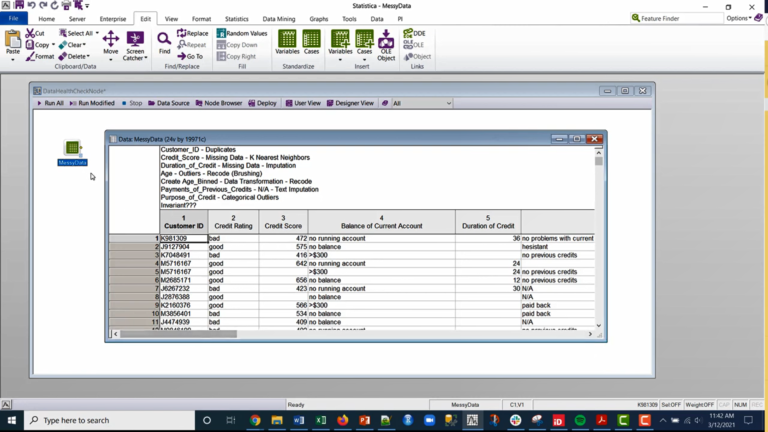Expand the Select All dropdown arrow
The width and height of the screenshot is (768, 432).
pos(97,33)
